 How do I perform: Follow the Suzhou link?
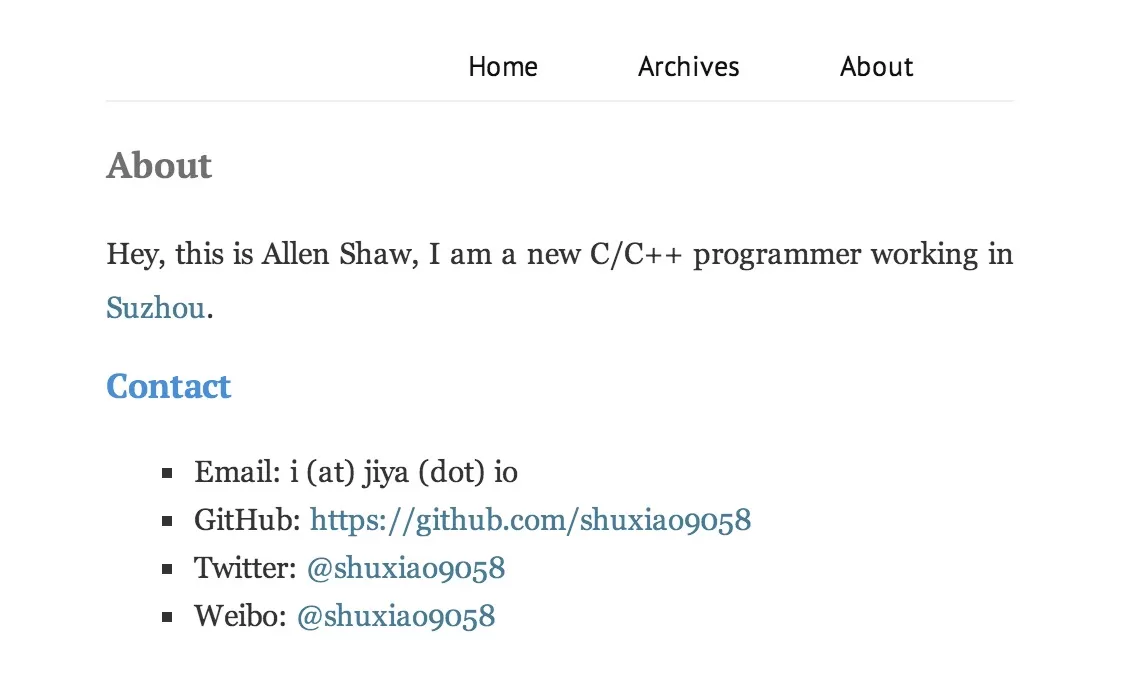155,308
